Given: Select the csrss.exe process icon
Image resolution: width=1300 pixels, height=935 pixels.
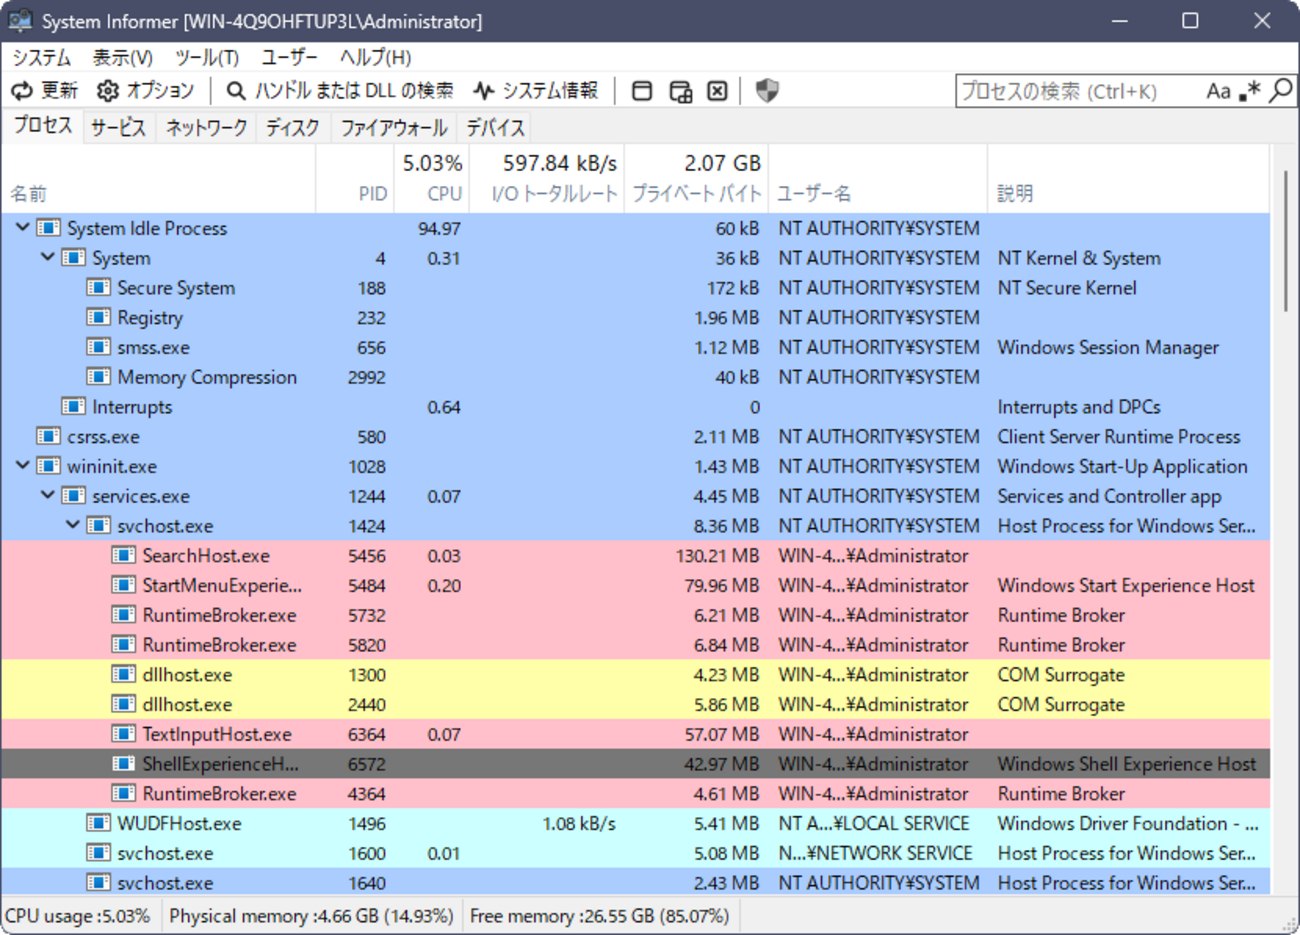Looking at the screenshot, I should [49, 437].
